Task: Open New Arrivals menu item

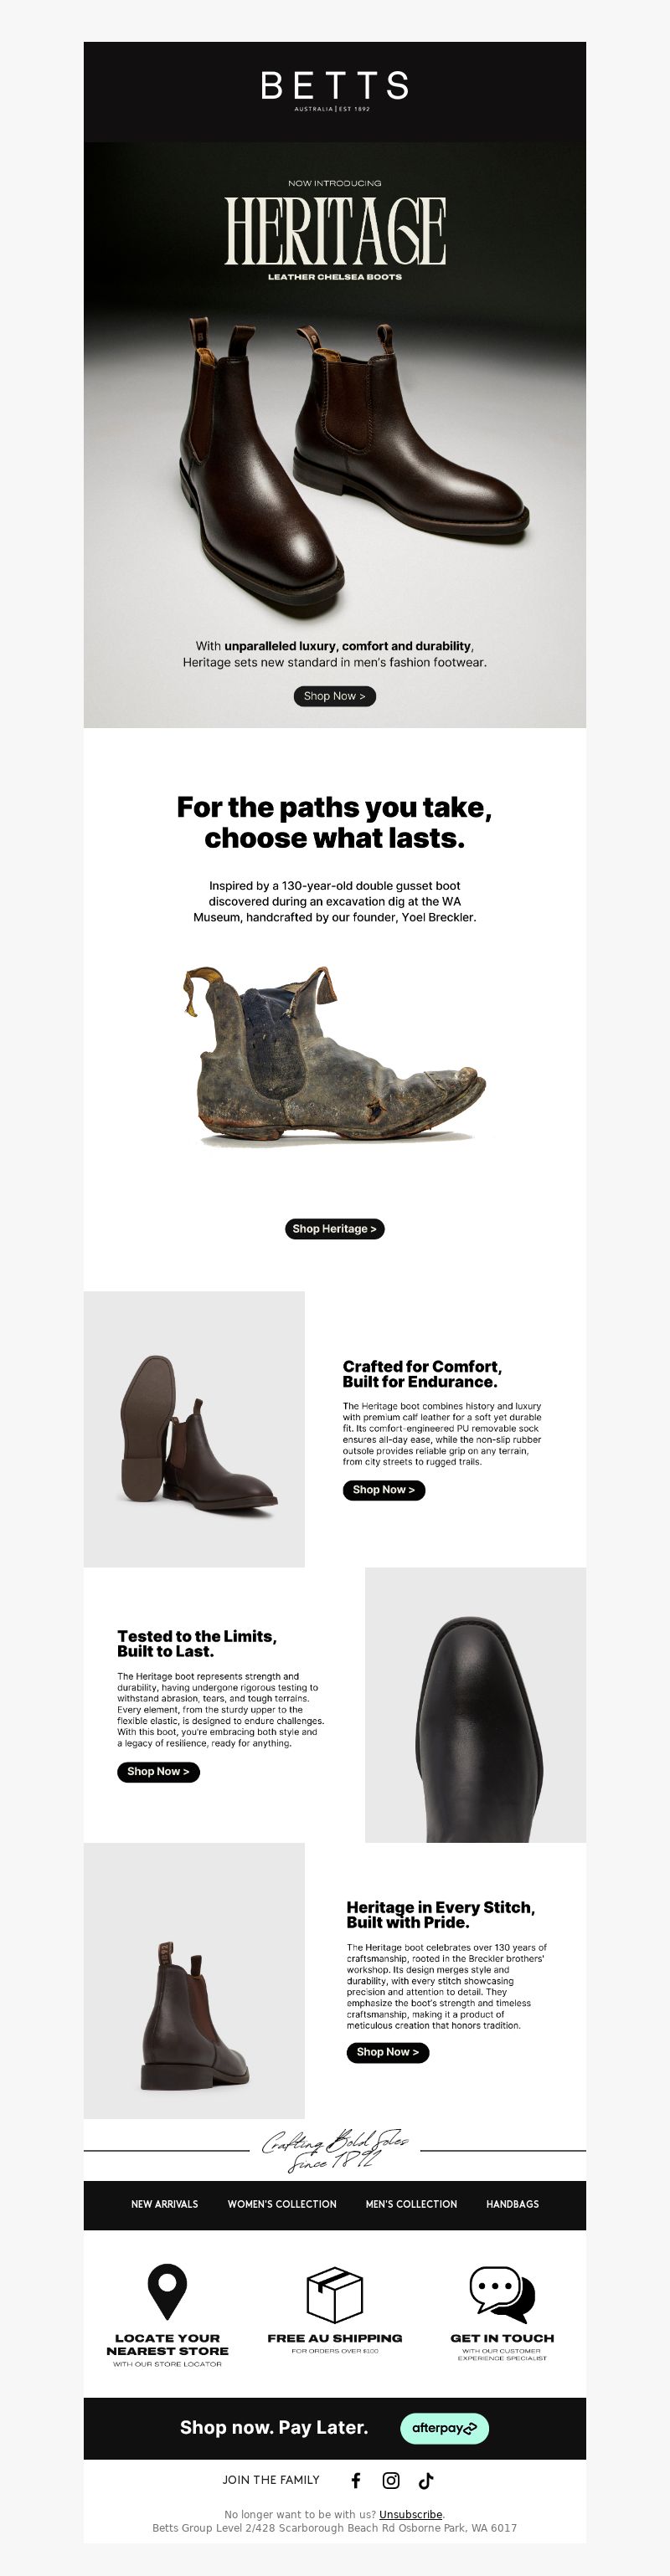Action: (164, 2204)
